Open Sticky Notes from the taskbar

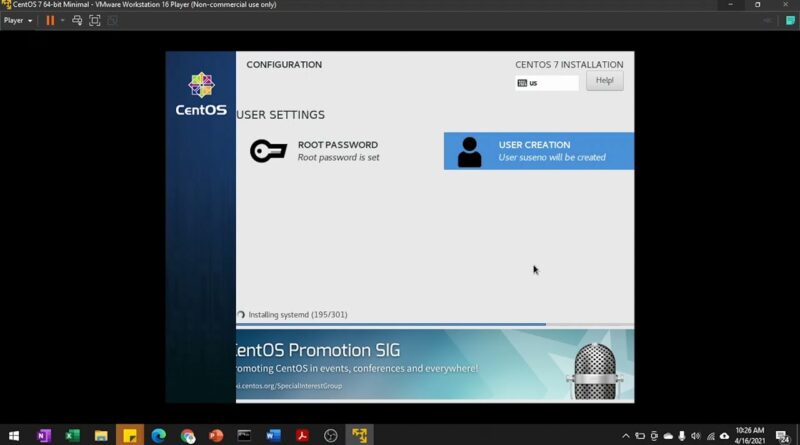(x=130, y=435)
